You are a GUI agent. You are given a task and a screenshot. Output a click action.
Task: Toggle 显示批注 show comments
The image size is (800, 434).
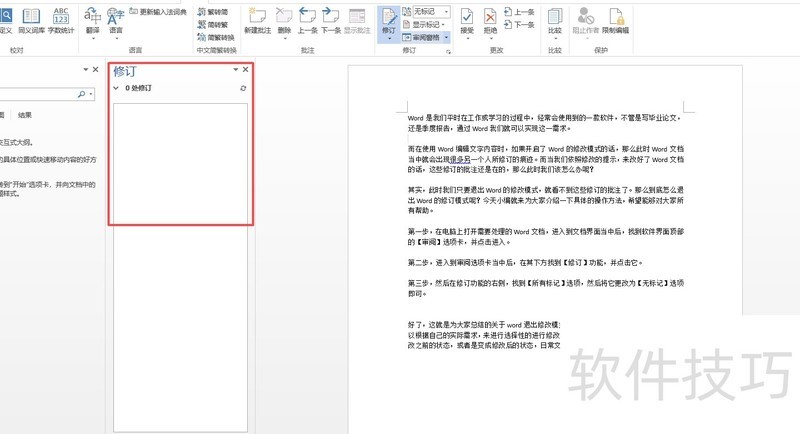tap(357, 21)
